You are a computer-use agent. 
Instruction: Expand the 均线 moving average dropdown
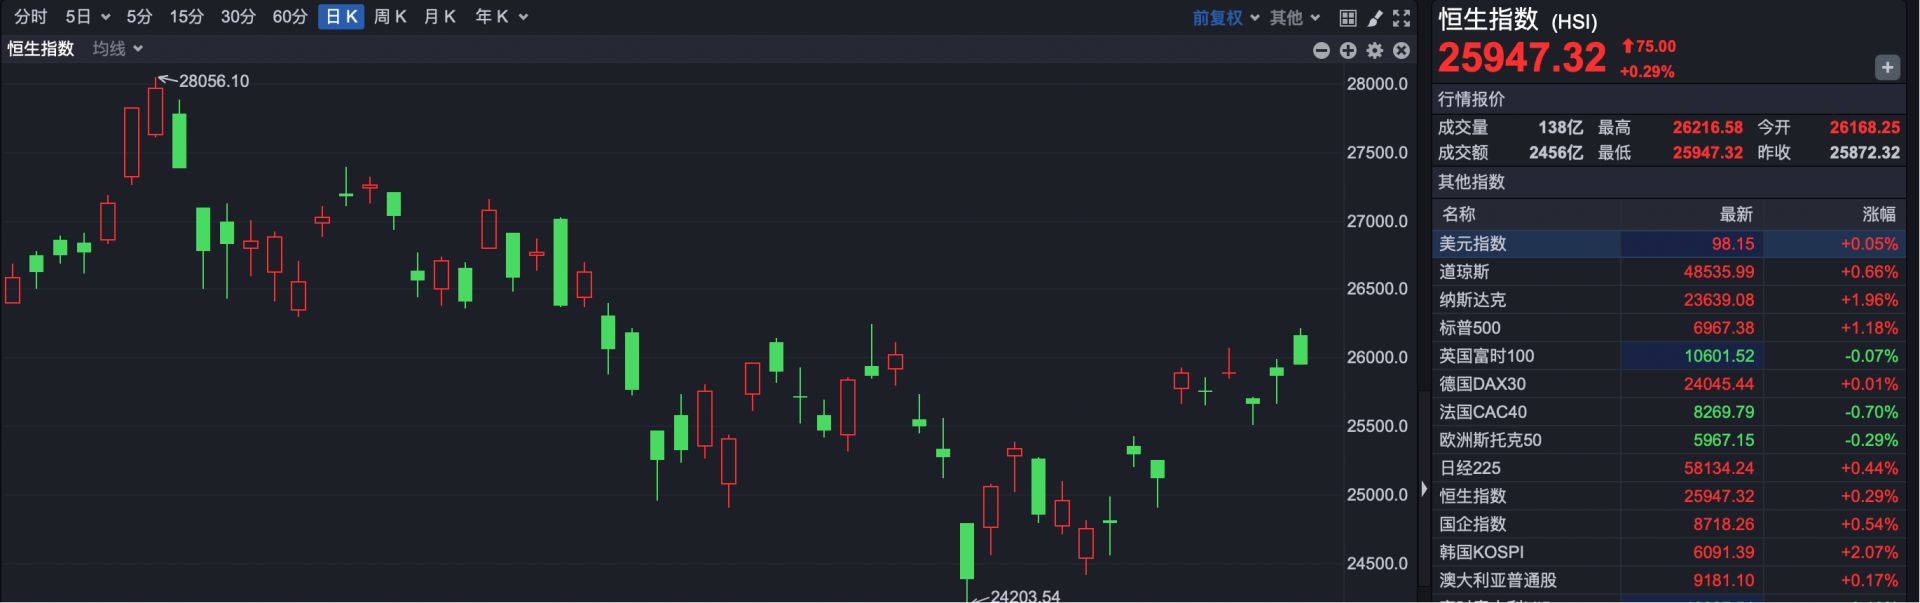point(118,49)
